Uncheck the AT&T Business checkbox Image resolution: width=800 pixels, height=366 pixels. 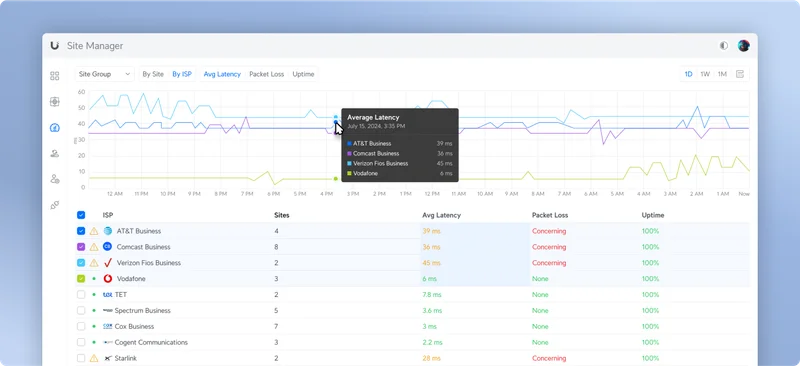[81, 231]
